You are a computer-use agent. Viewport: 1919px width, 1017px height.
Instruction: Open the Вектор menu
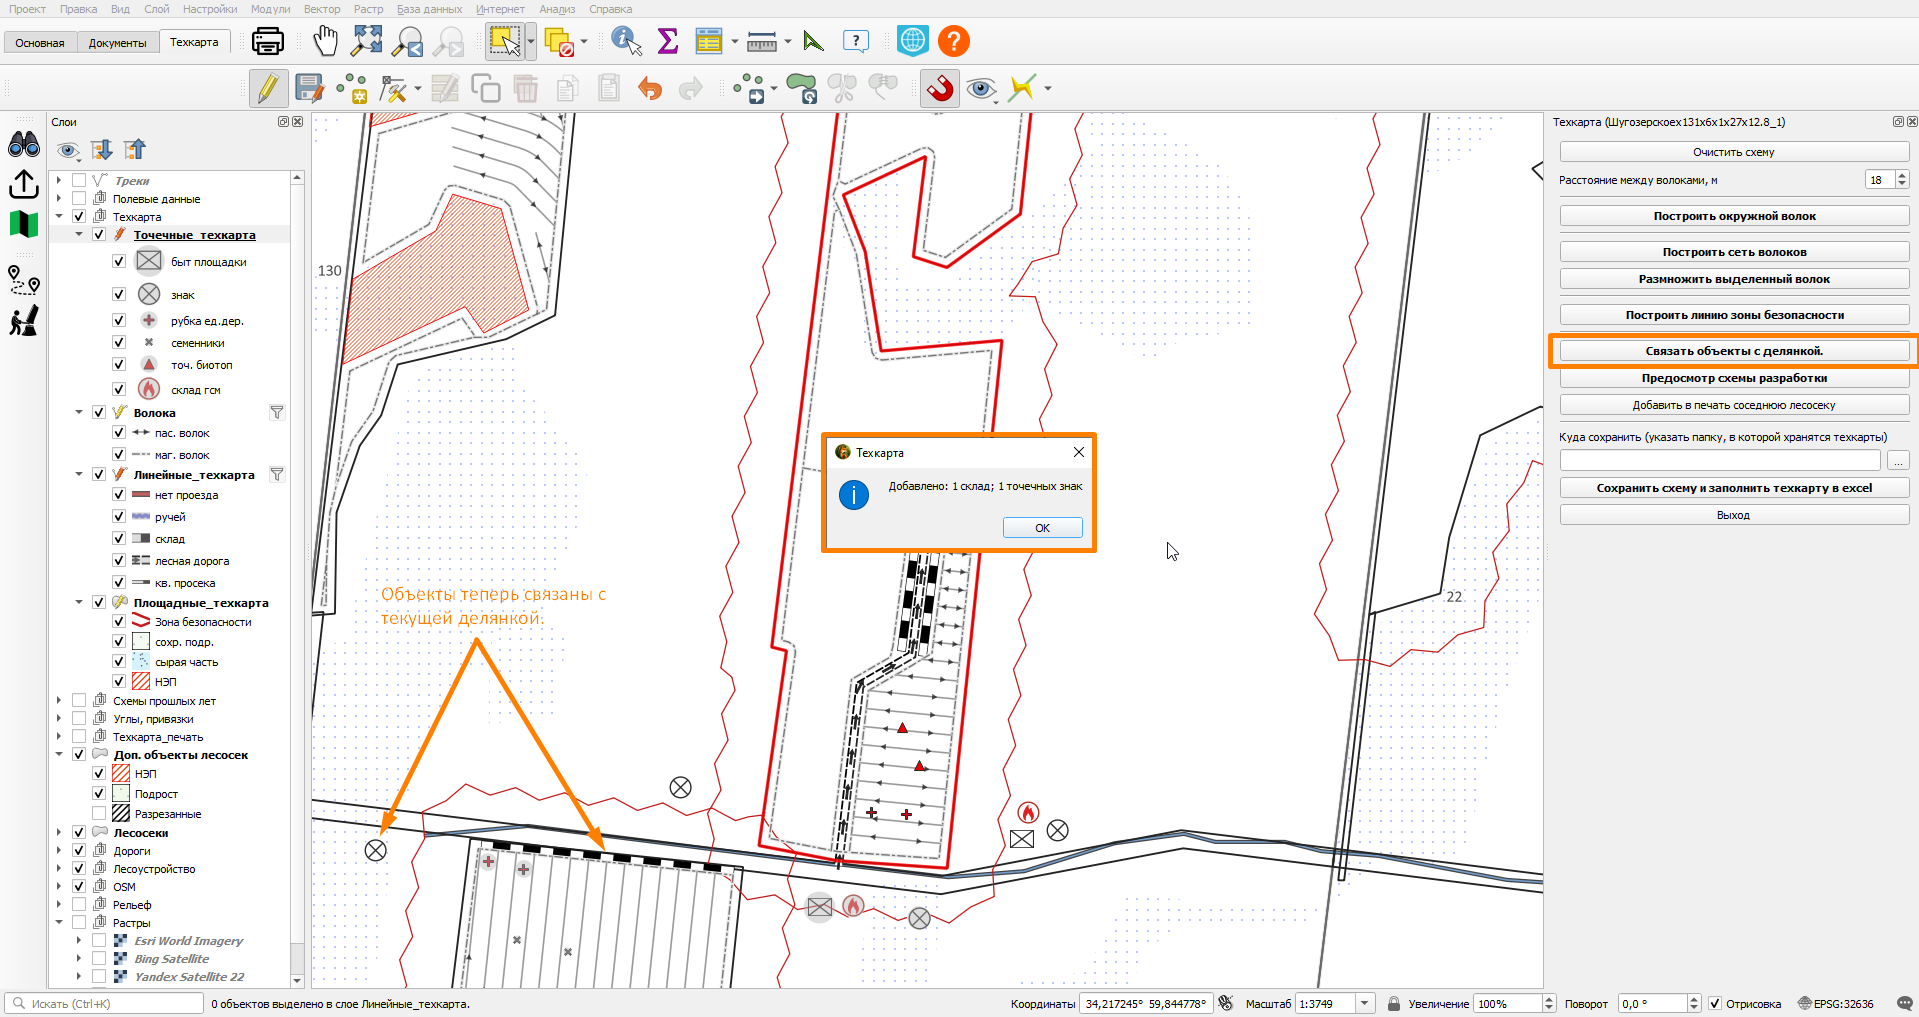pyautogui.click(x=322, y=9)
